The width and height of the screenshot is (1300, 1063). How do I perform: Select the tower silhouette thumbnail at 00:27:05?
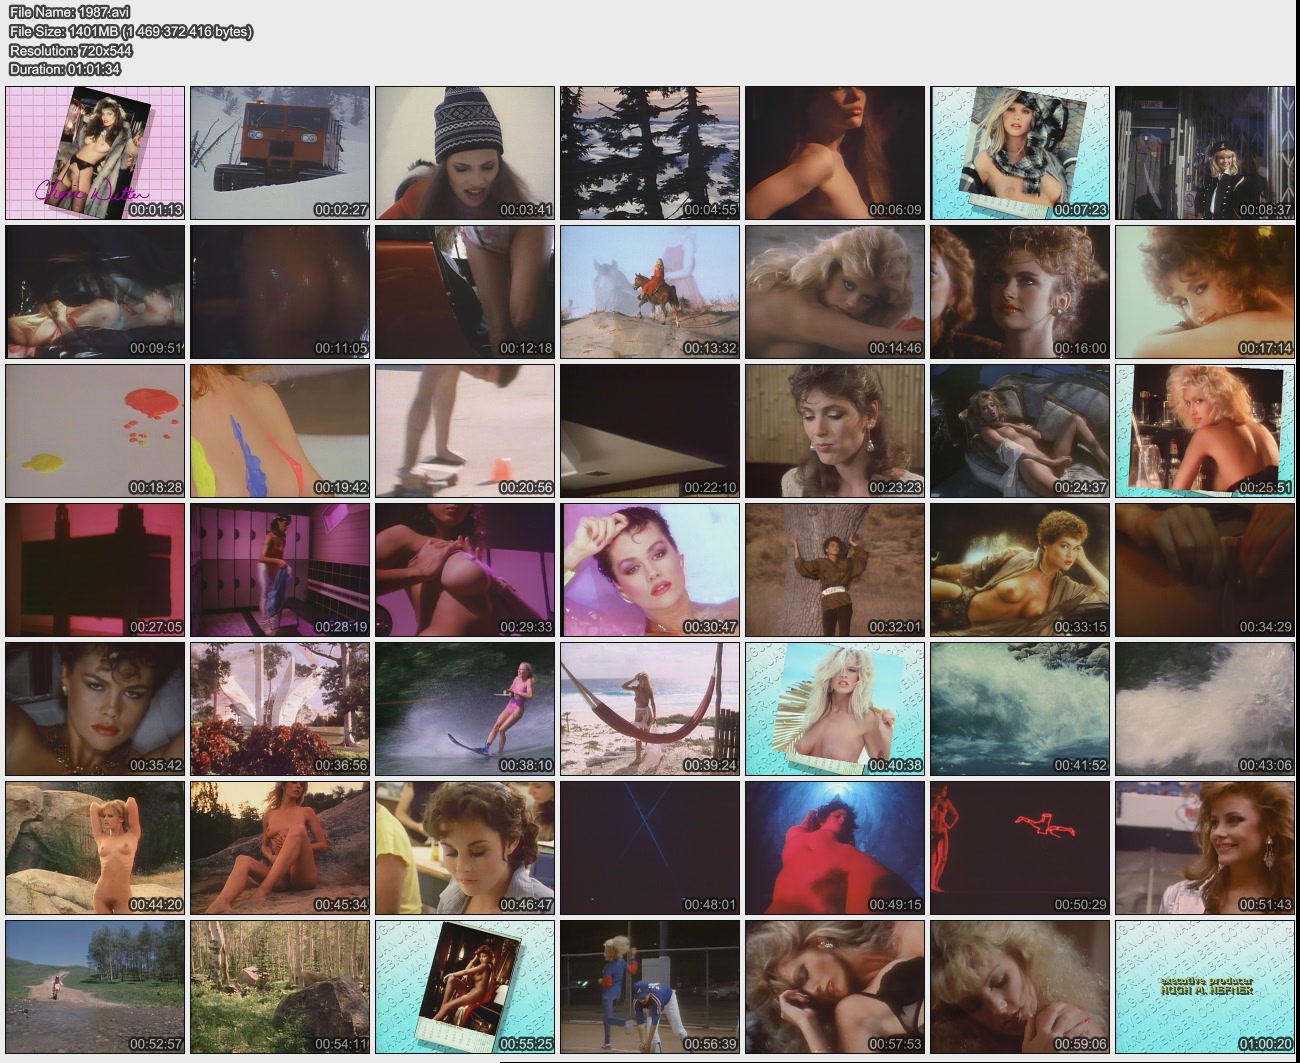coord(95,569)
